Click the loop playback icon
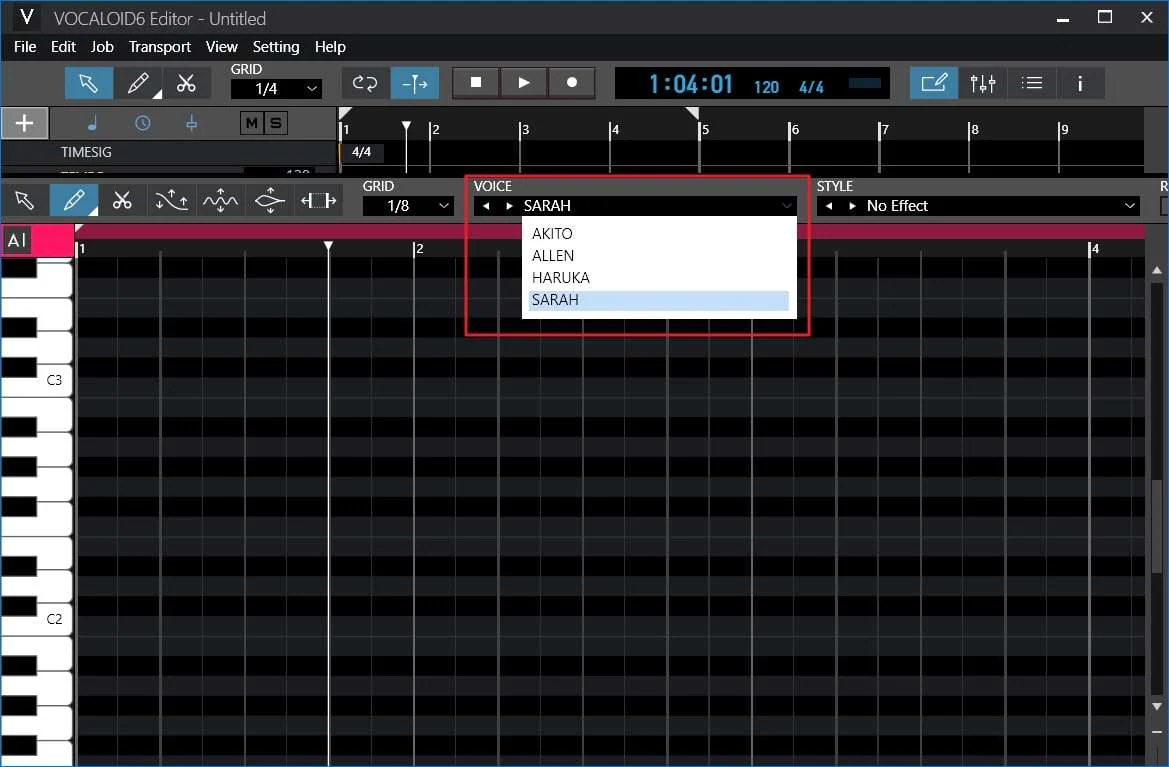Screen dimensions: 1169x767 (365, 83)
